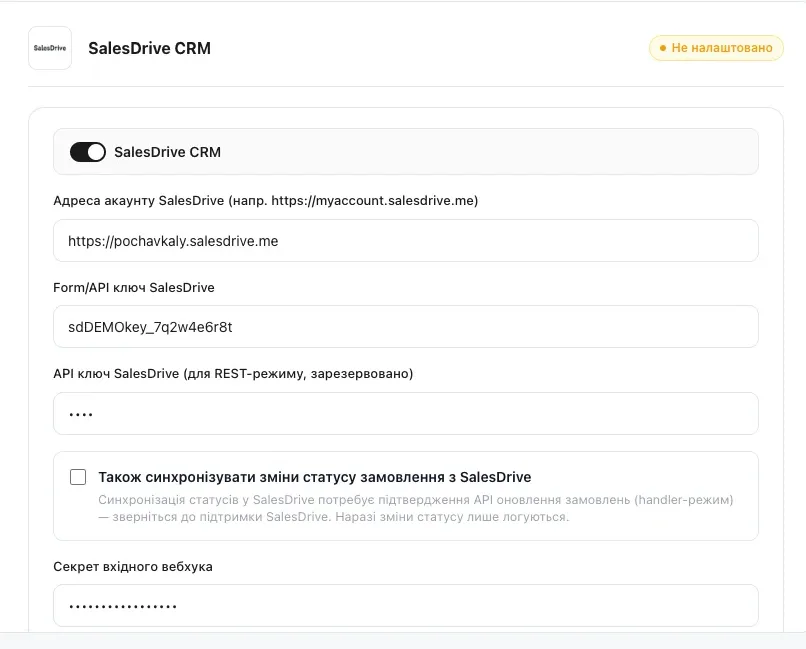Screen dimensions: 806x649
Task: Click the "Не налаштовано" status badge
Action: click(716, 48)
